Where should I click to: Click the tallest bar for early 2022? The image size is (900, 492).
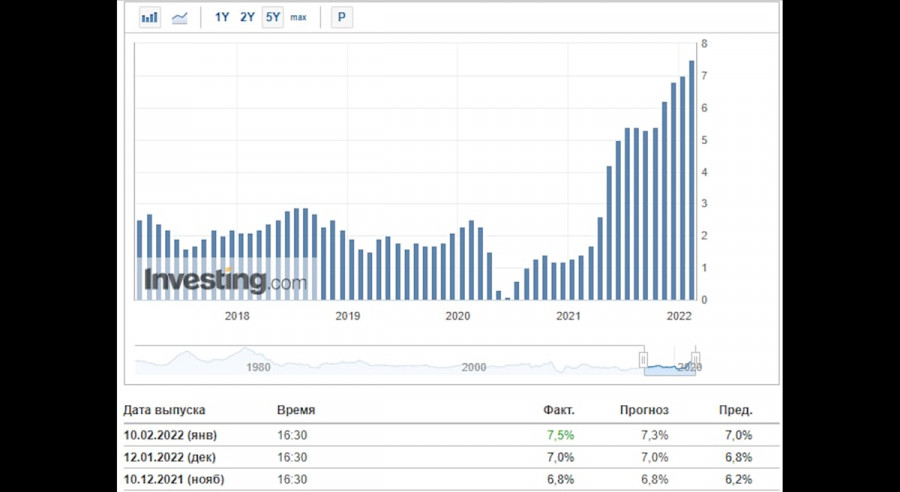pyautogui.click(x=692, y=180)
